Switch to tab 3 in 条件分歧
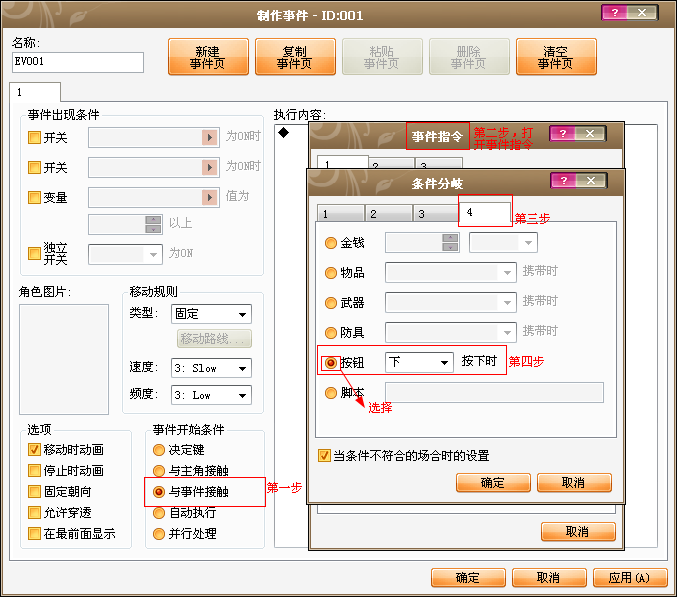Screen dimensions: 677x597 click(x=436, y=213)
